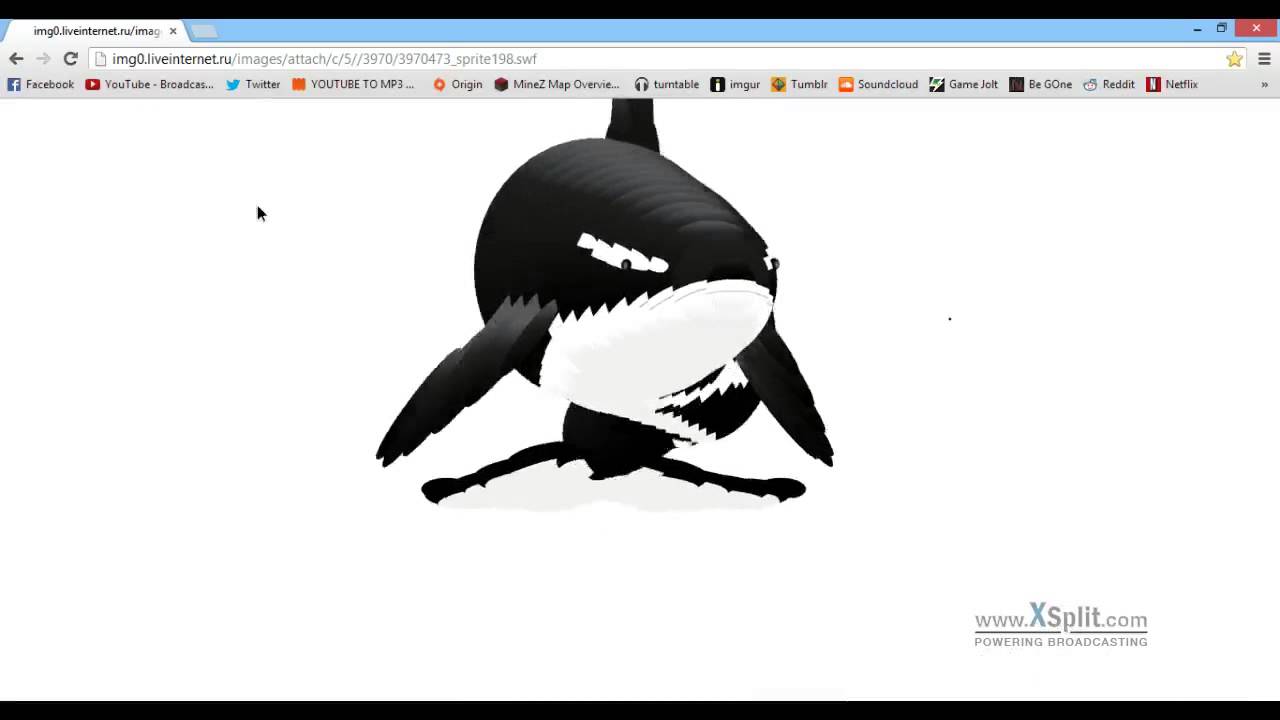1280x720 pixels.
Task: Reload the current page
Action: pyautogui.click(x=70, y=59)
